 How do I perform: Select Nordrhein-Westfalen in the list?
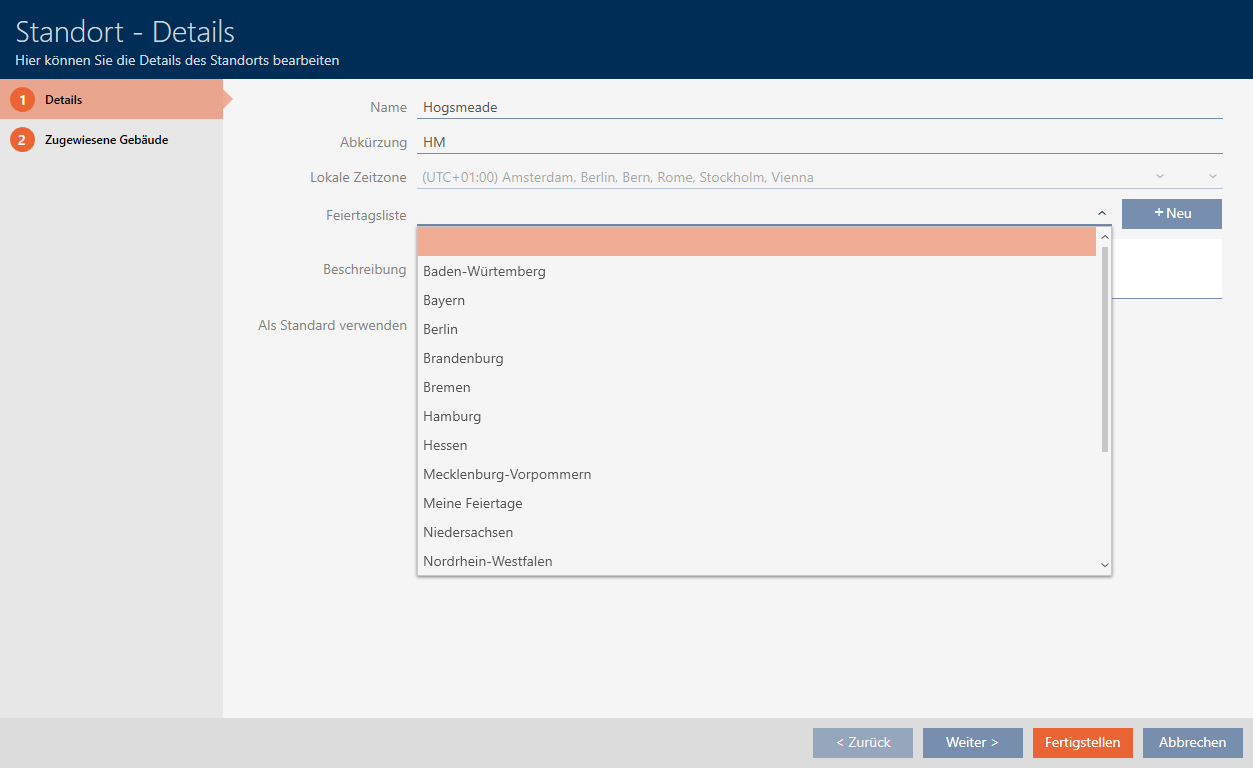pyautogui.click(x=488, y=561)
